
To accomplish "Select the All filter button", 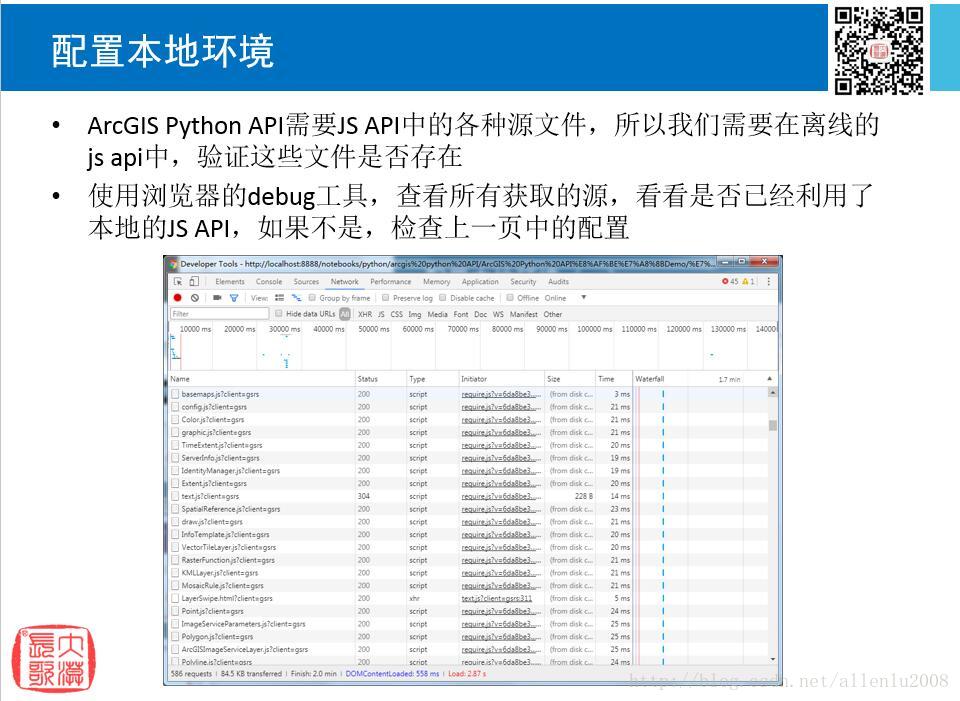I will 345,314.
